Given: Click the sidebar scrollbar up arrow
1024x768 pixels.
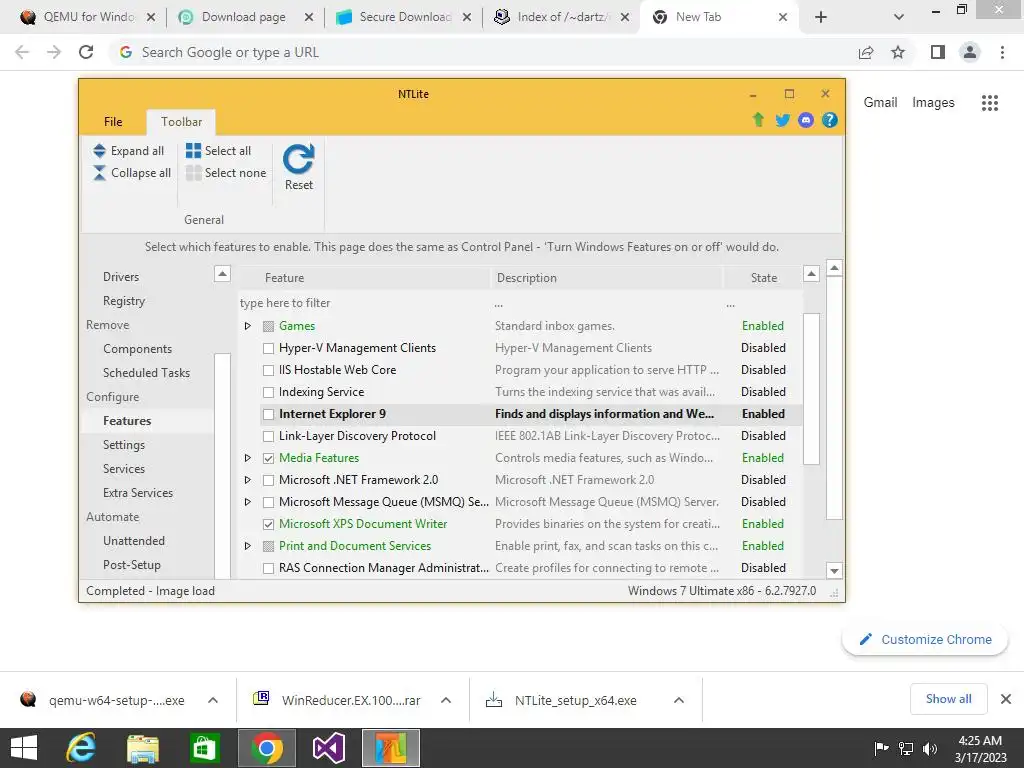Looking at the screenshot, I should 222,274.
